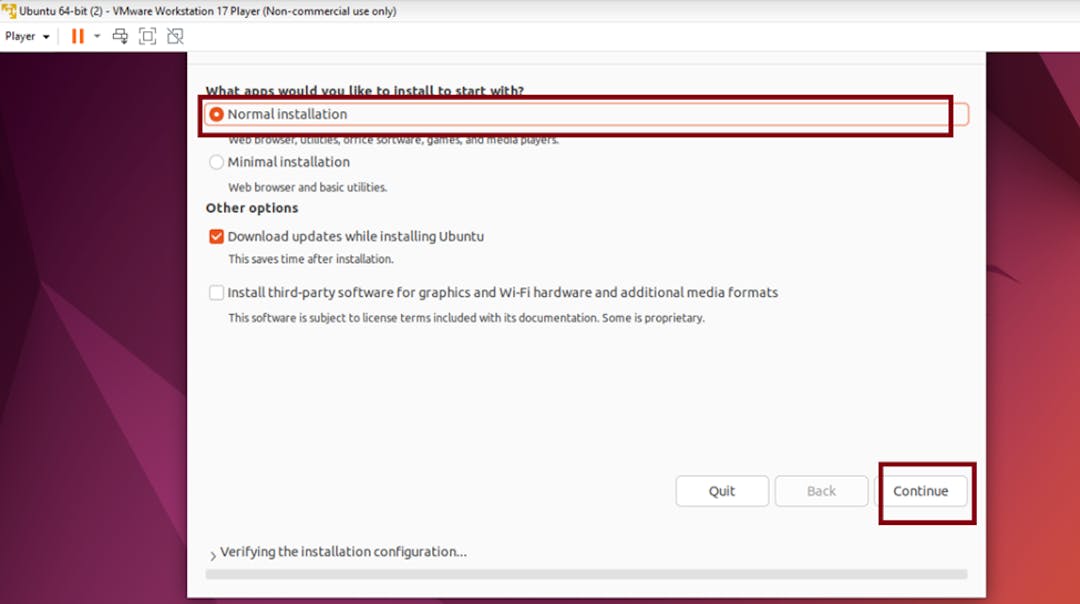Click the arrow next to Player
This screenshot has height=604, width=1080.
pyautogui.click(x=44, y=36)
